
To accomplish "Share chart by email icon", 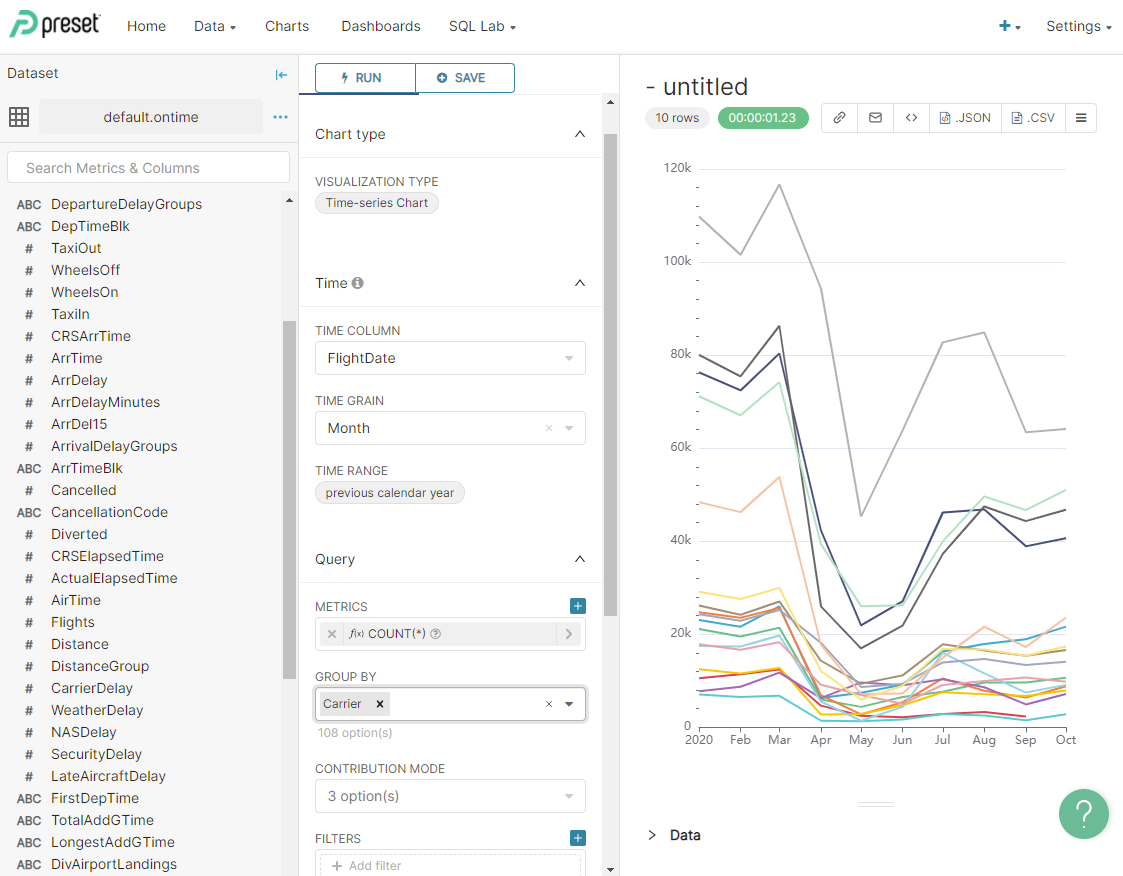I will [875, 118].
